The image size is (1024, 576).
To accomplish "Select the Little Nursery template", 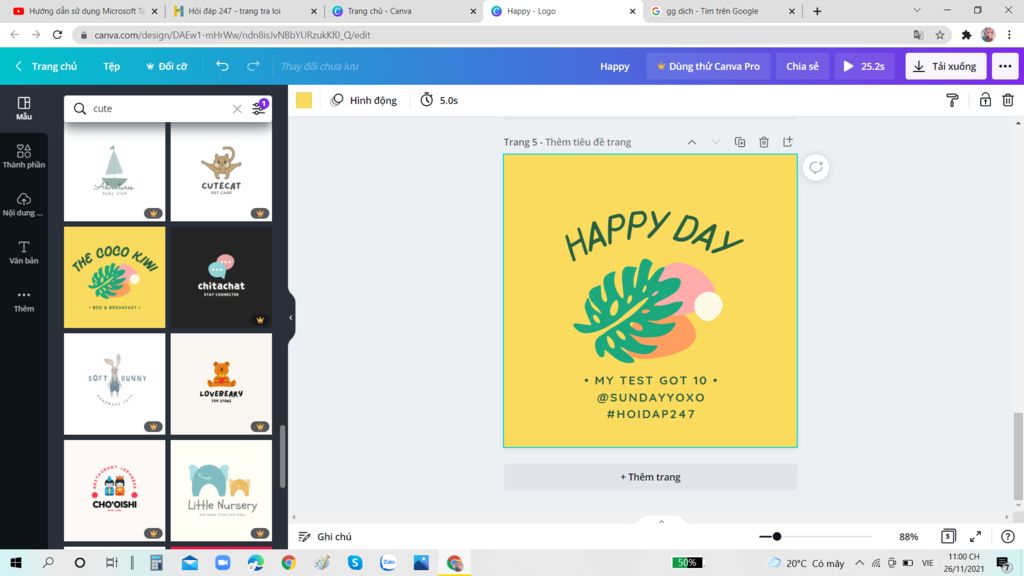I will point(221,490).
